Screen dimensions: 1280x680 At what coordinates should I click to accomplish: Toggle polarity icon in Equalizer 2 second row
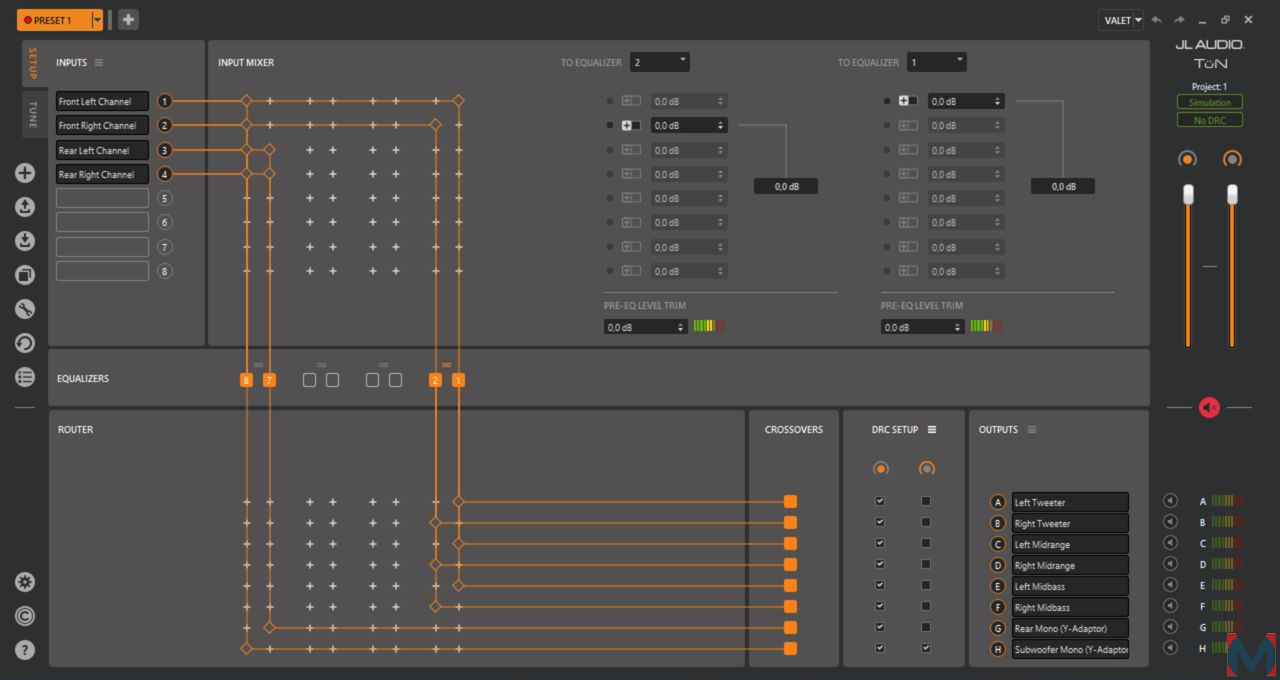[631, 126]
